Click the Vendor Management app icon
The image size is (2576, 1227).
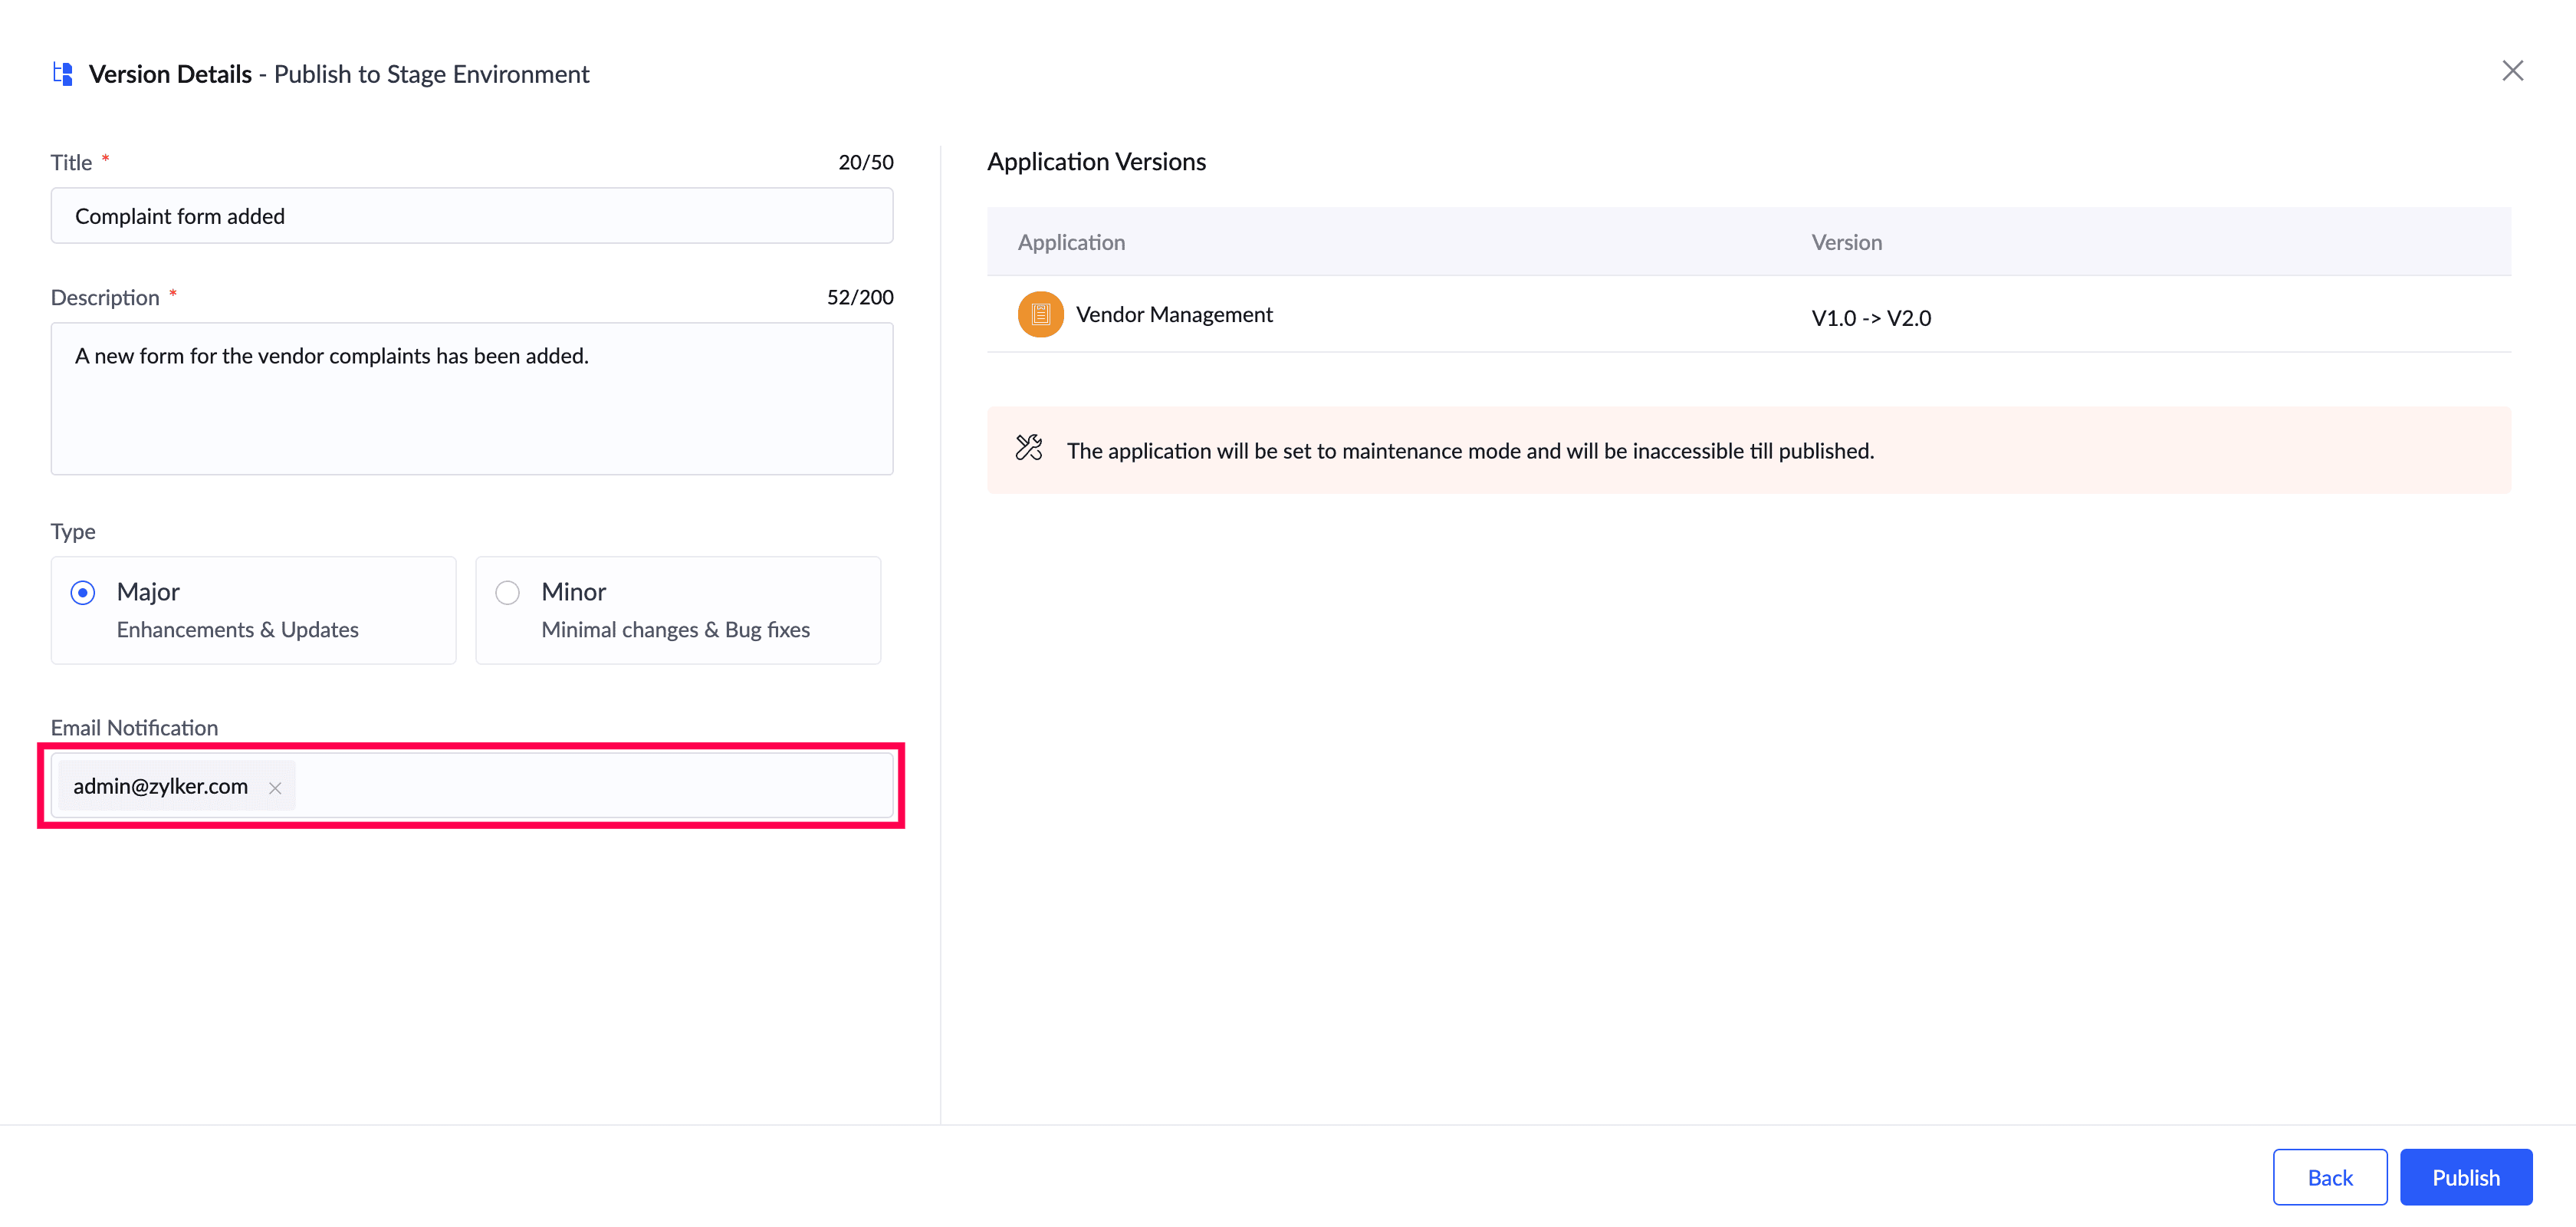click(1040, 314)
